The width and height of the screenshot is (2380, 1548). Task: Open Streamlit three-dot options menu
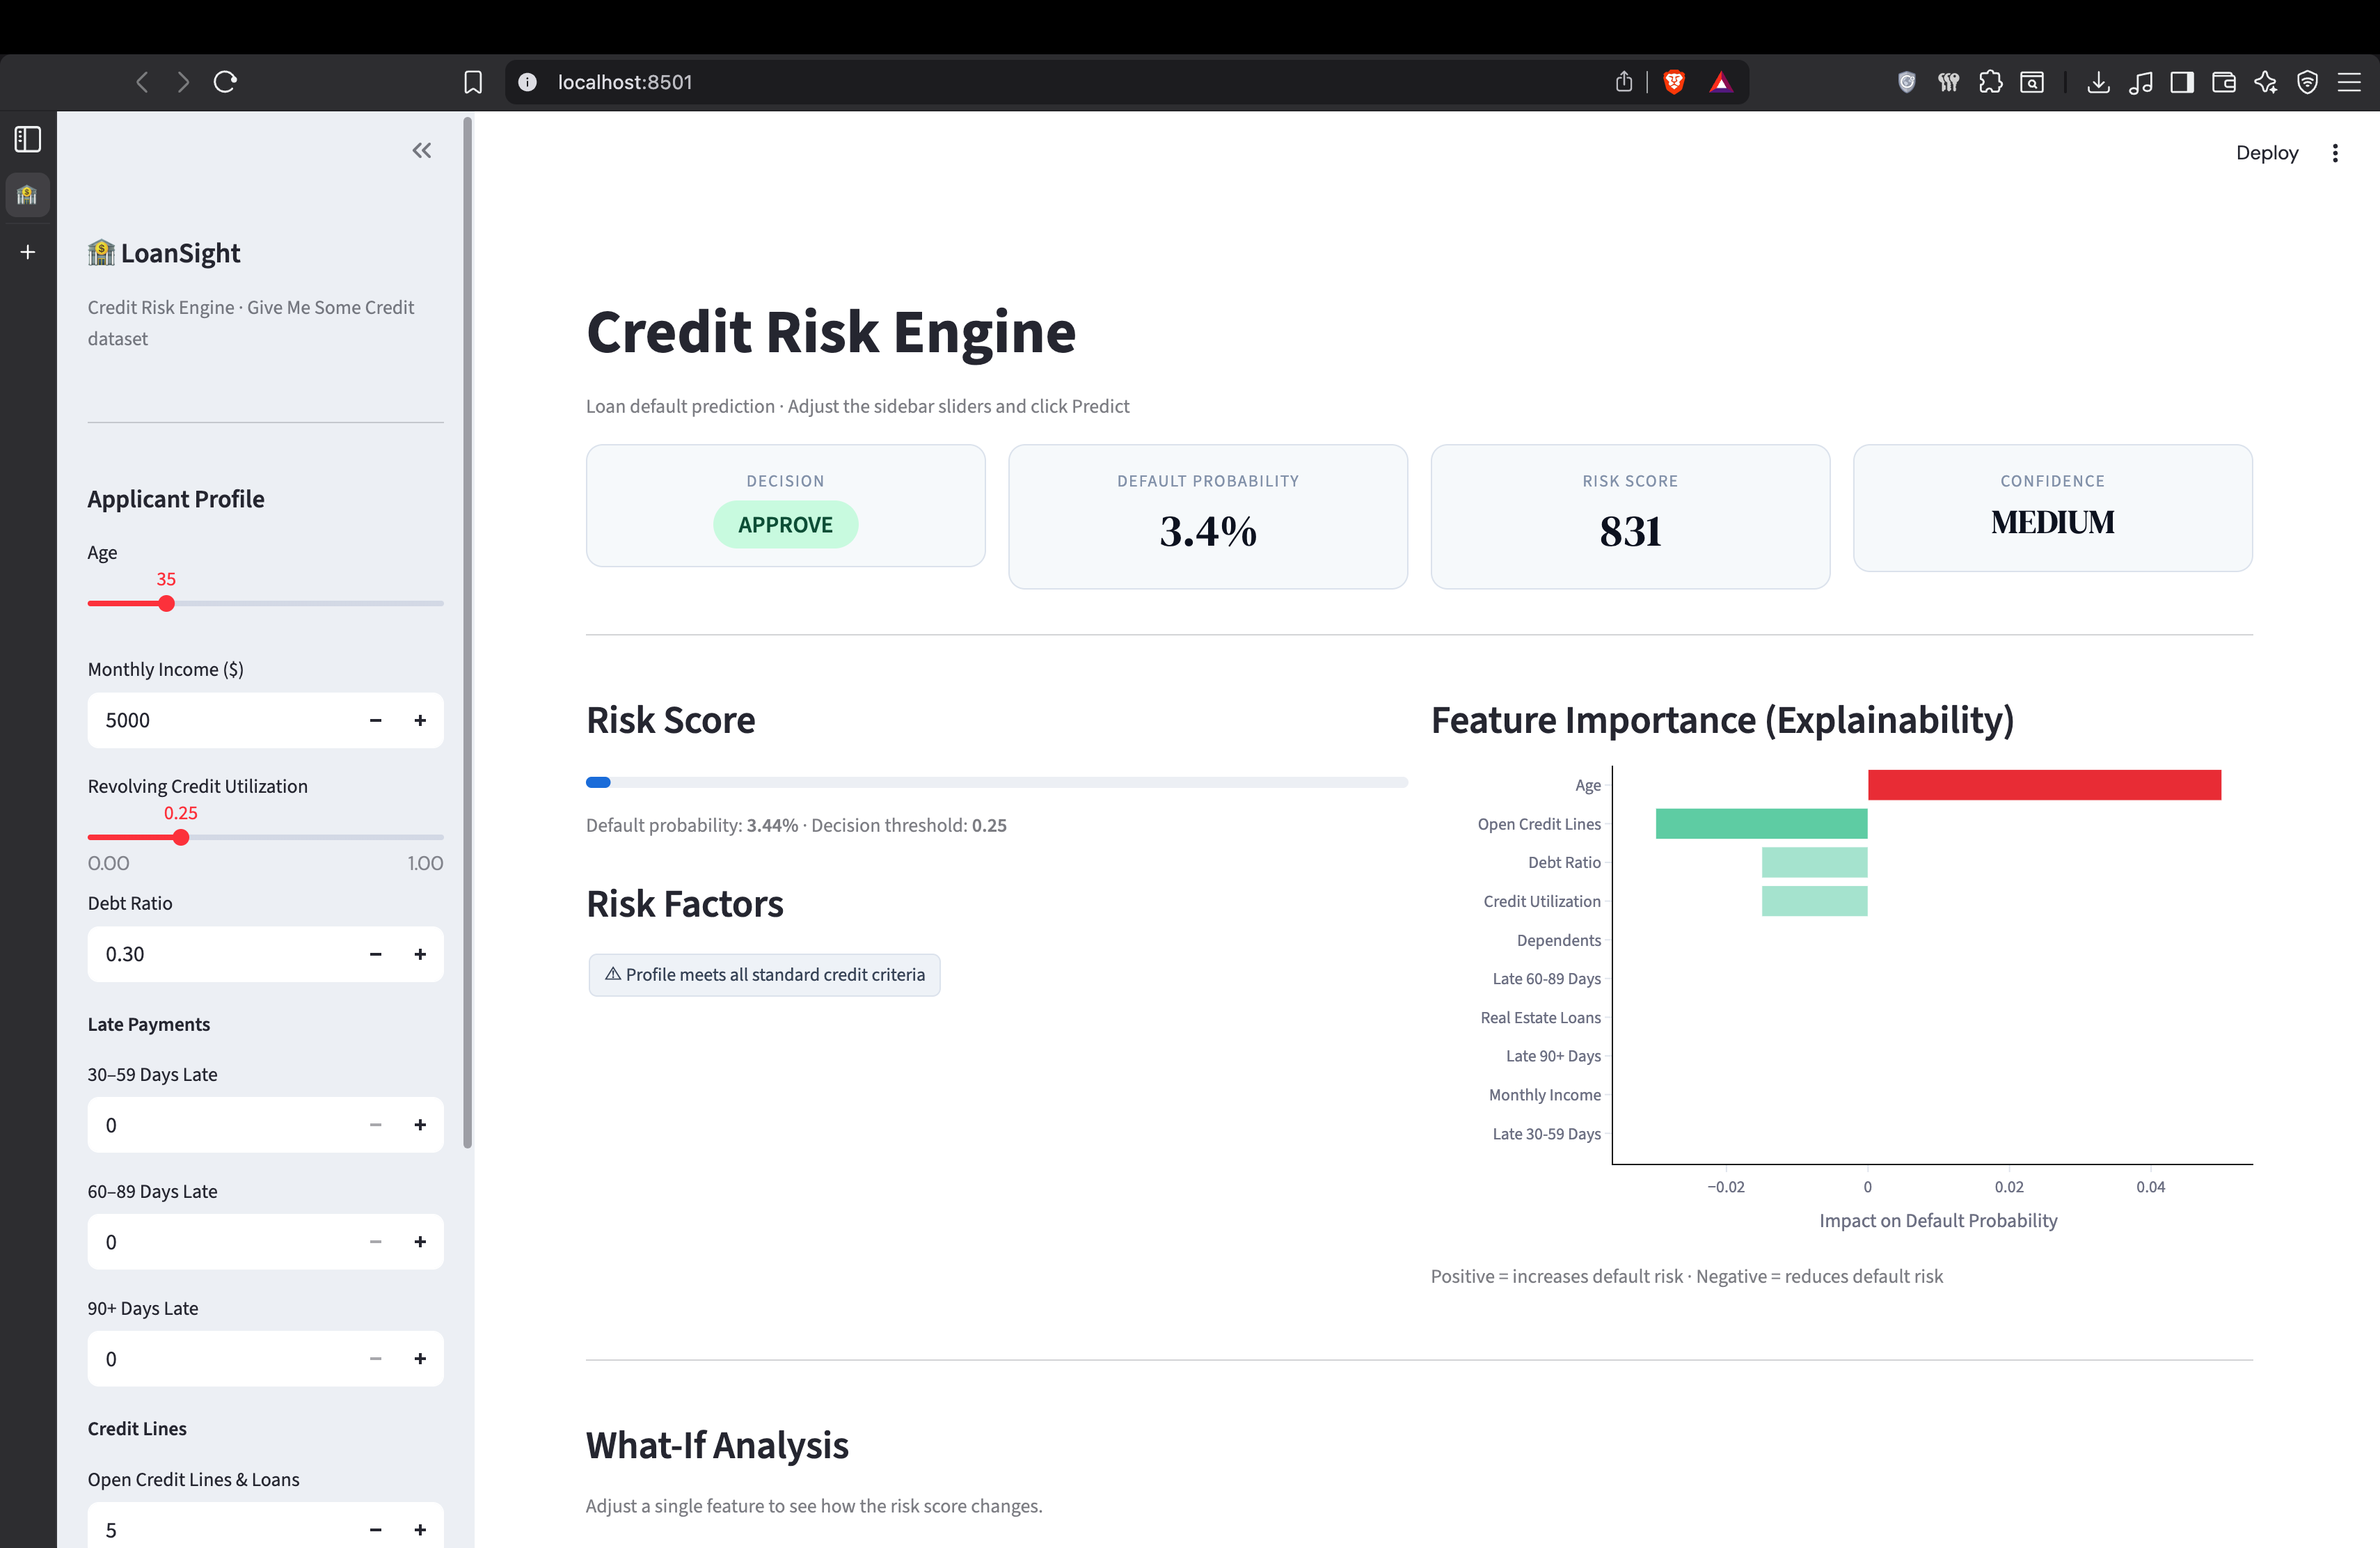[2334, 153]
